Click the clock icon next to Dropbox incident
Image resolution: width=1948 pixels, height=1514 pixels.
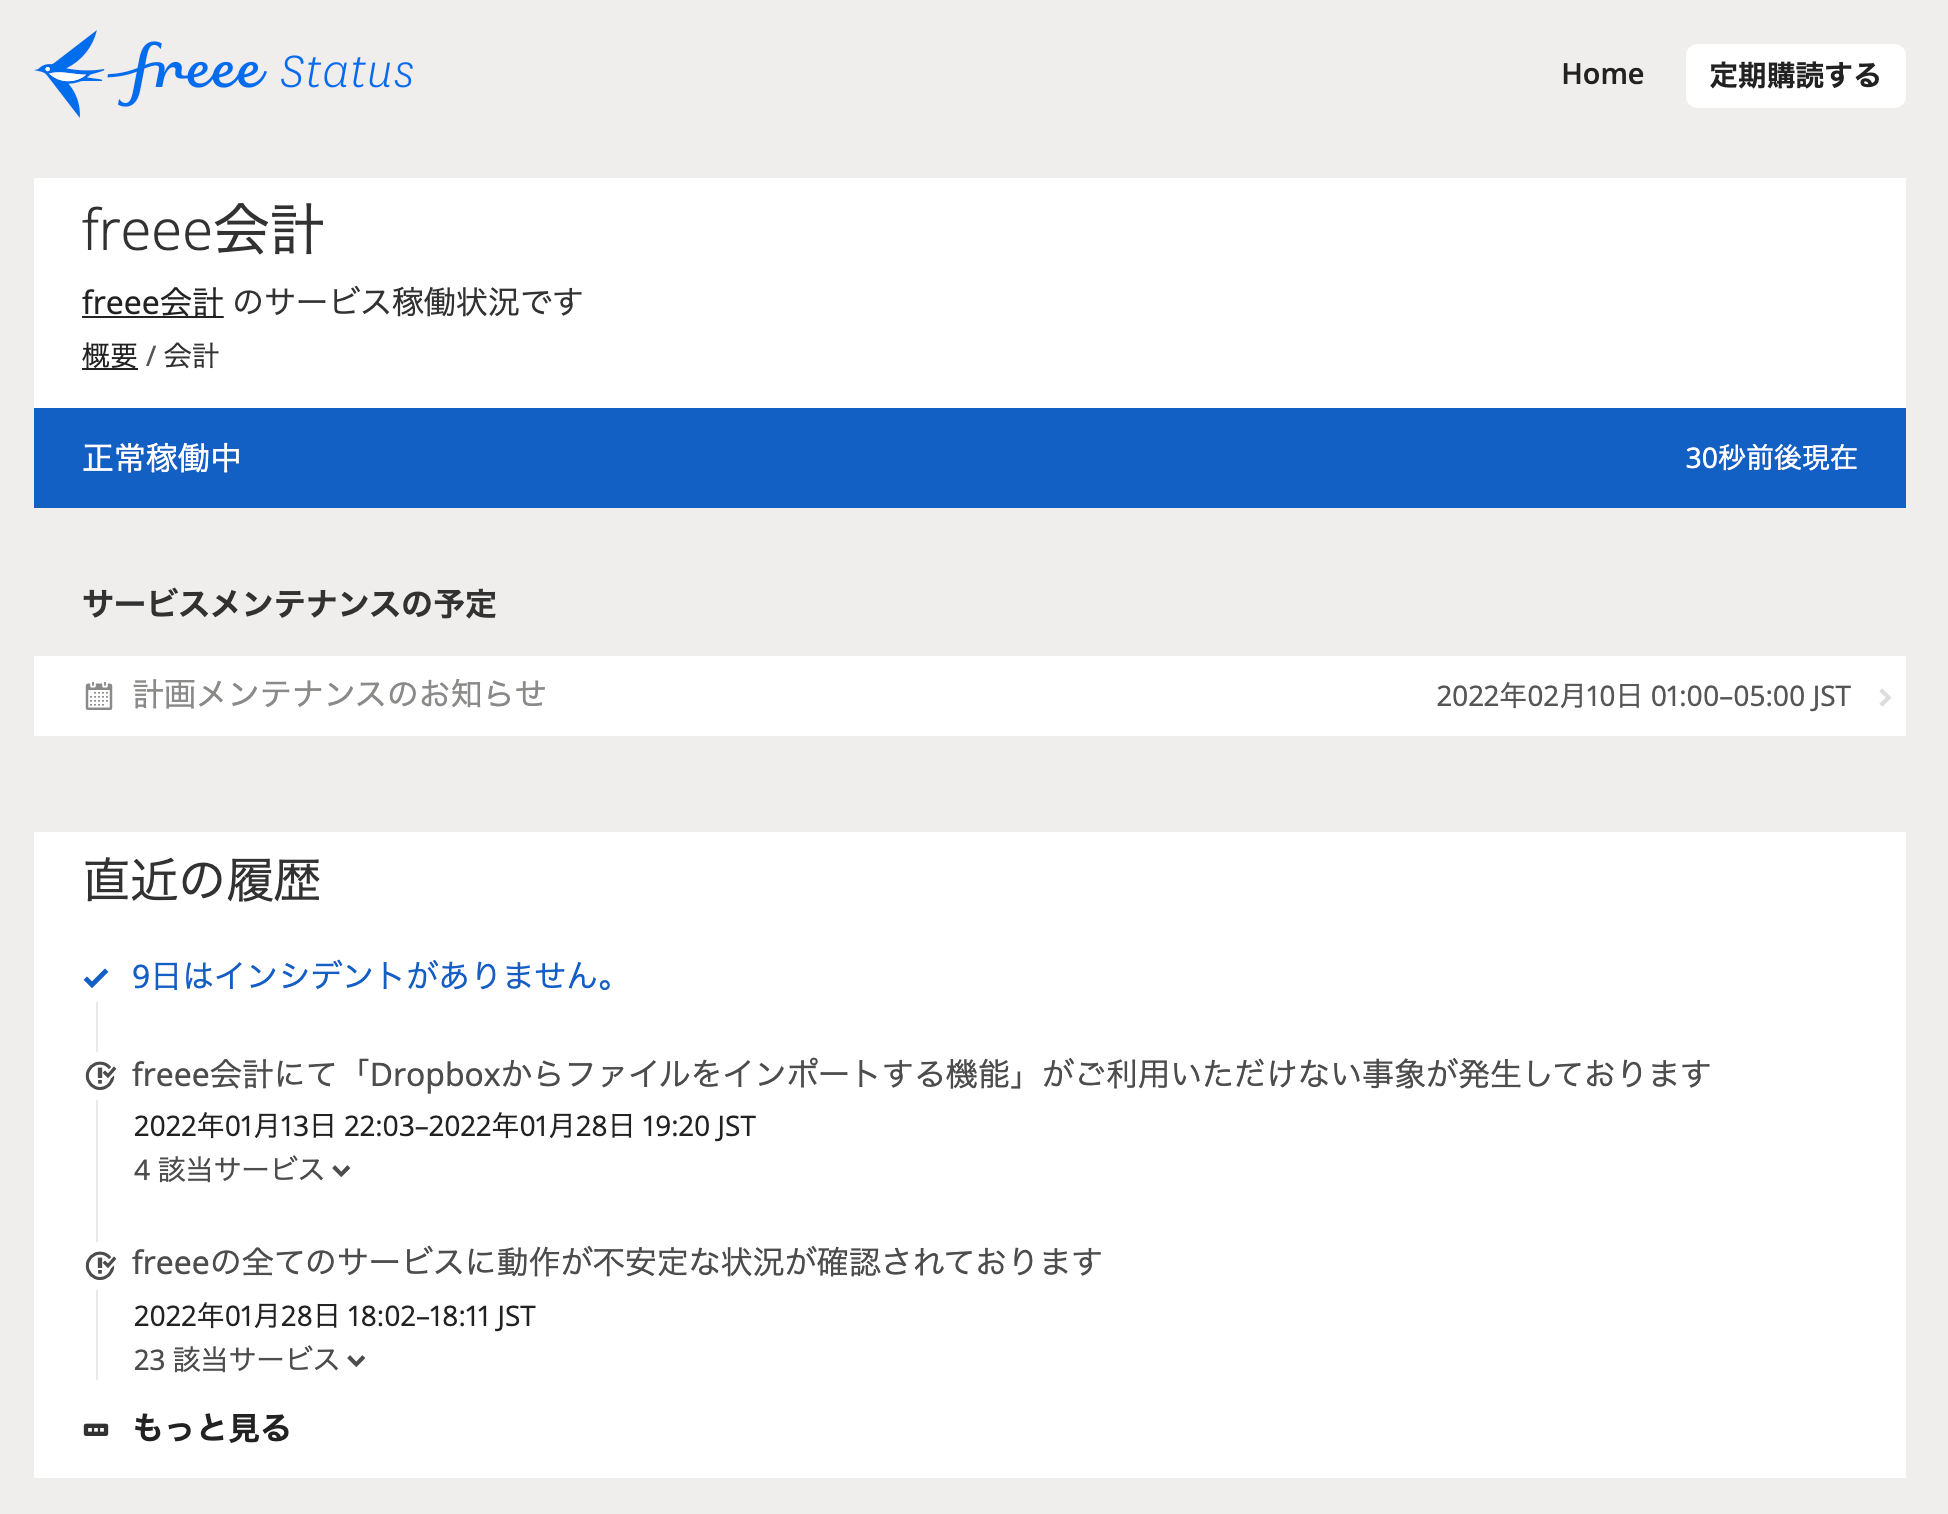click(100, 1076)
